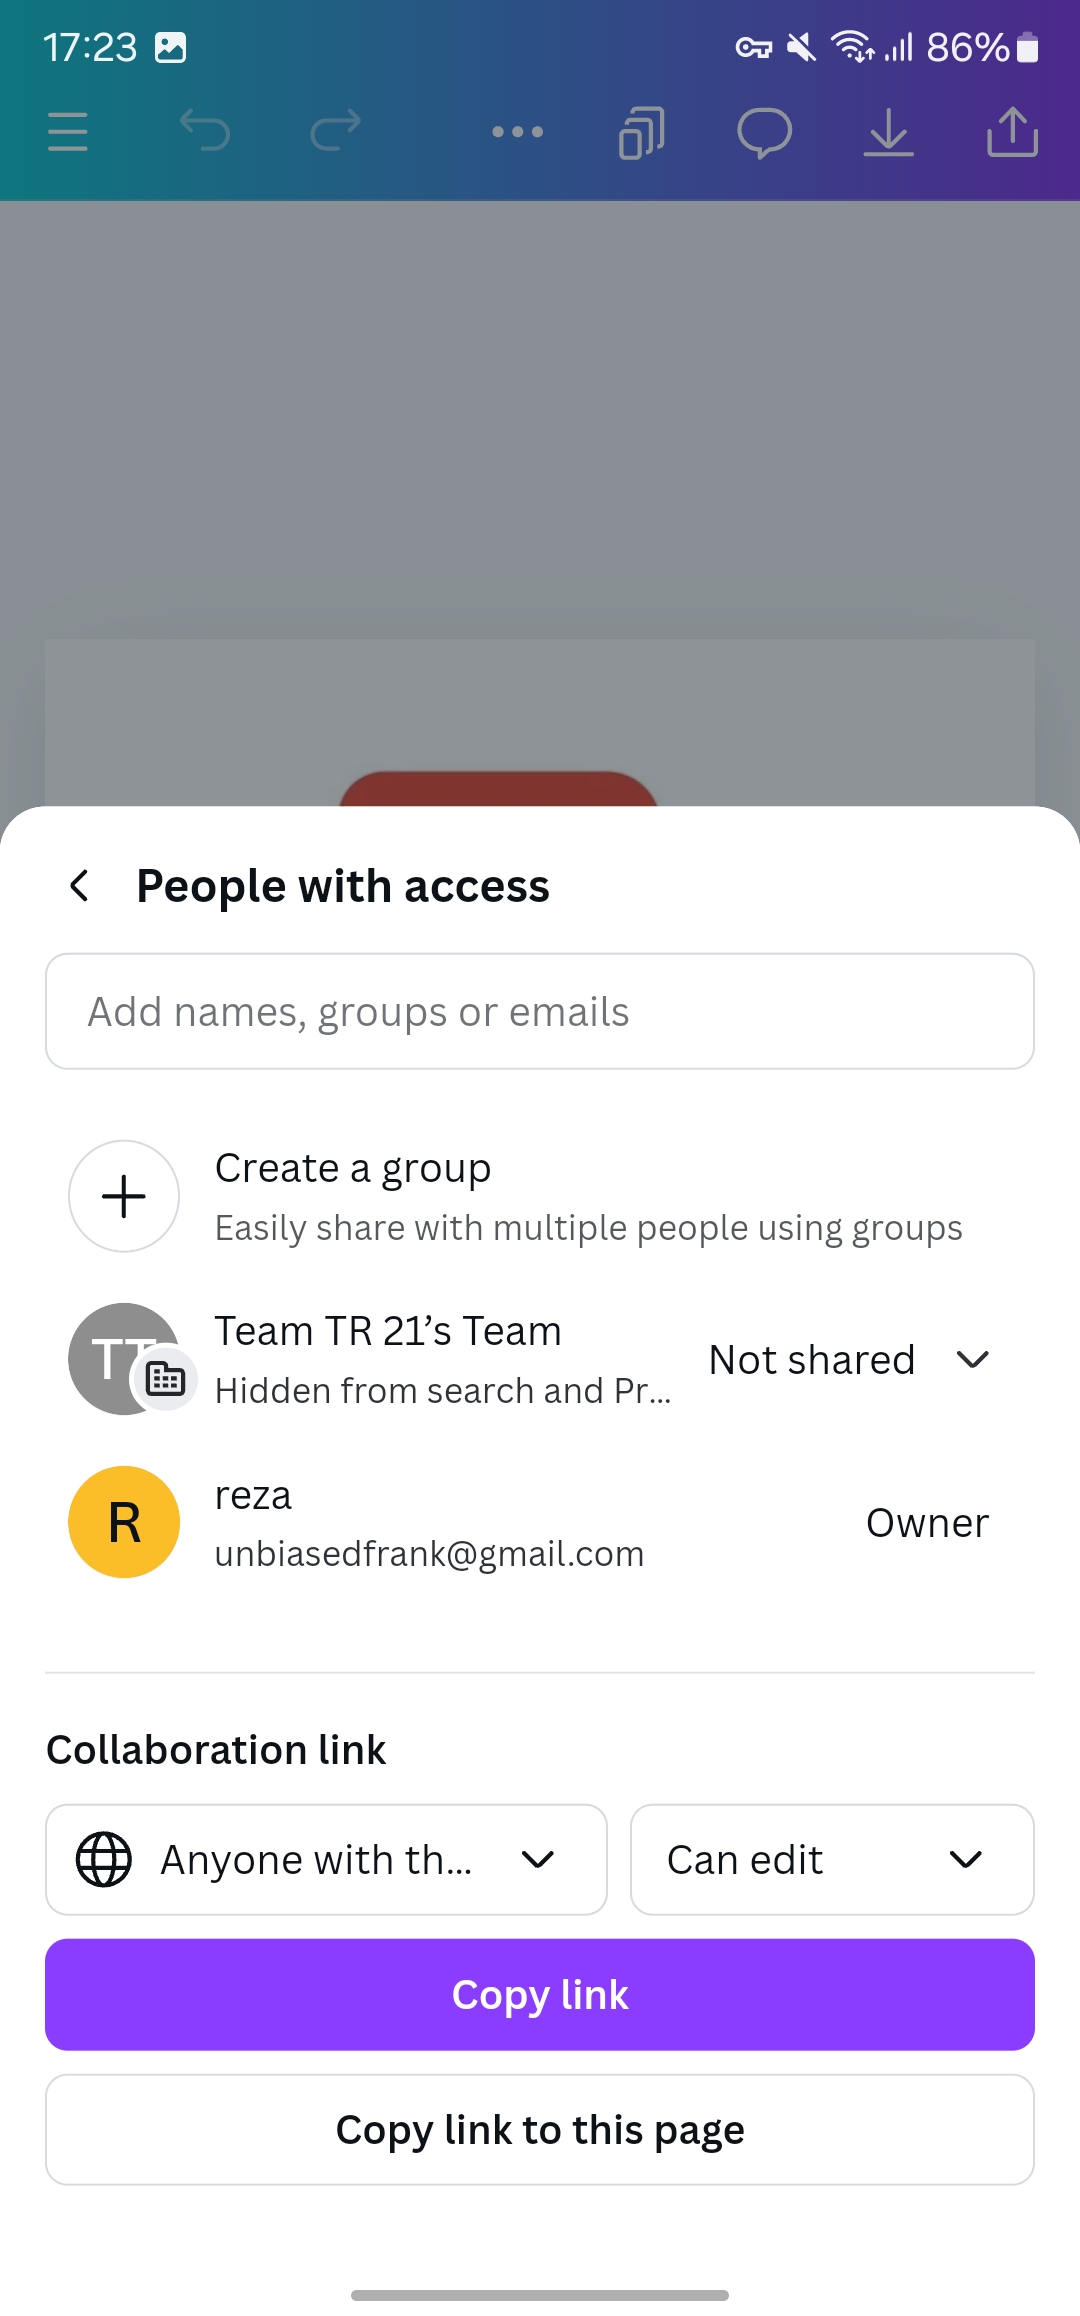Focus the Add names, groups or emails field
The image size is (1080, 2316).
pyautogui.click(x=540, y=1011)
